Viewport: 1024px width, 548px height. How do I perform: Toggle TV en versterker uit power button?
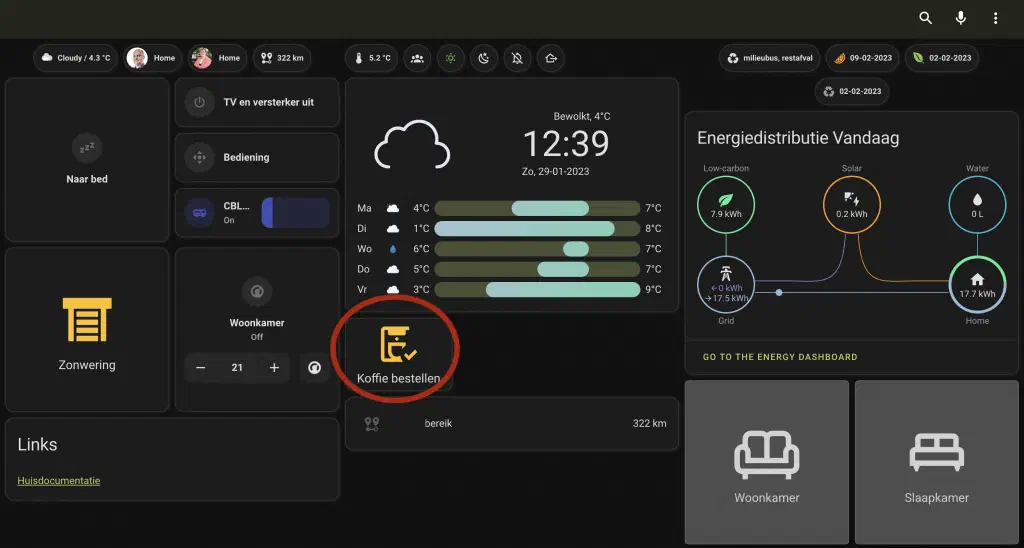(x=199, y=102)
